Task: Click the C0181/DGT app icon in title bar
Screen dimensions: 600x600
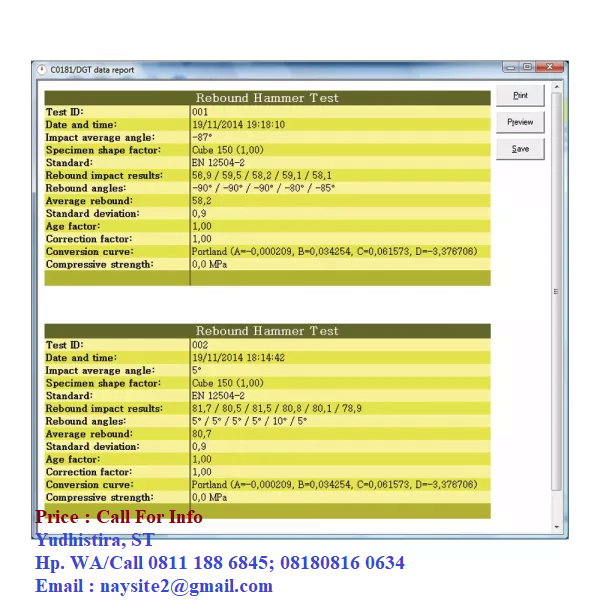Action: coord(41,70)
